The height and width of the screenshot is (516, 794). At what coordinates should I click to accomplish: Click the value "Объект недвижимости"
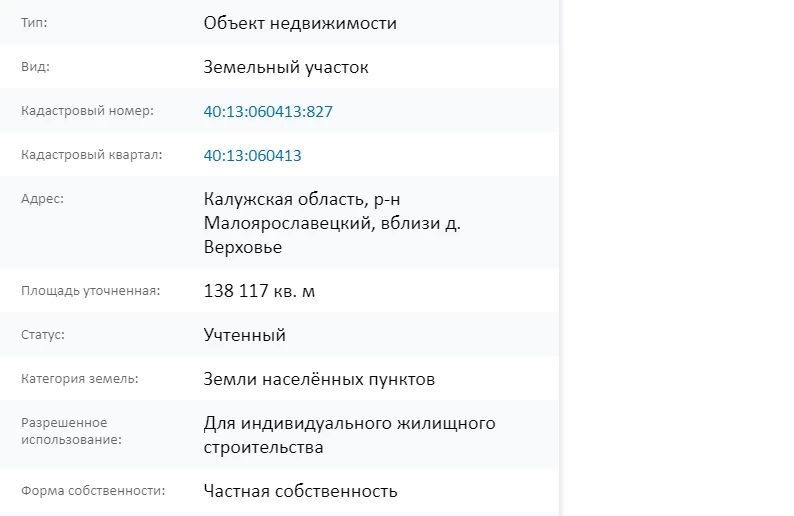(x=300, y=23)
